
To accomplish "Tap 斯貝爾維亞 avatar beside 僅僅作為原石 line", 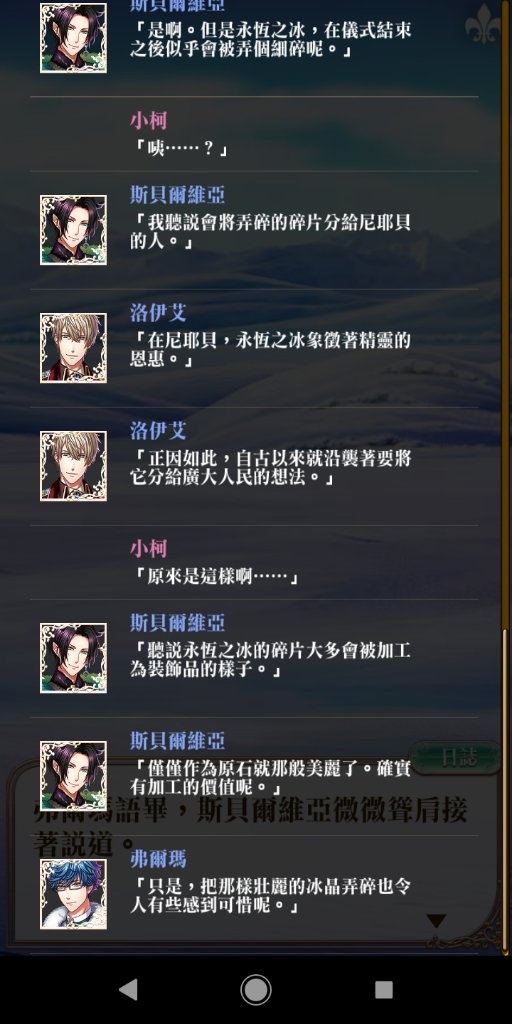I will click(73, 776).
